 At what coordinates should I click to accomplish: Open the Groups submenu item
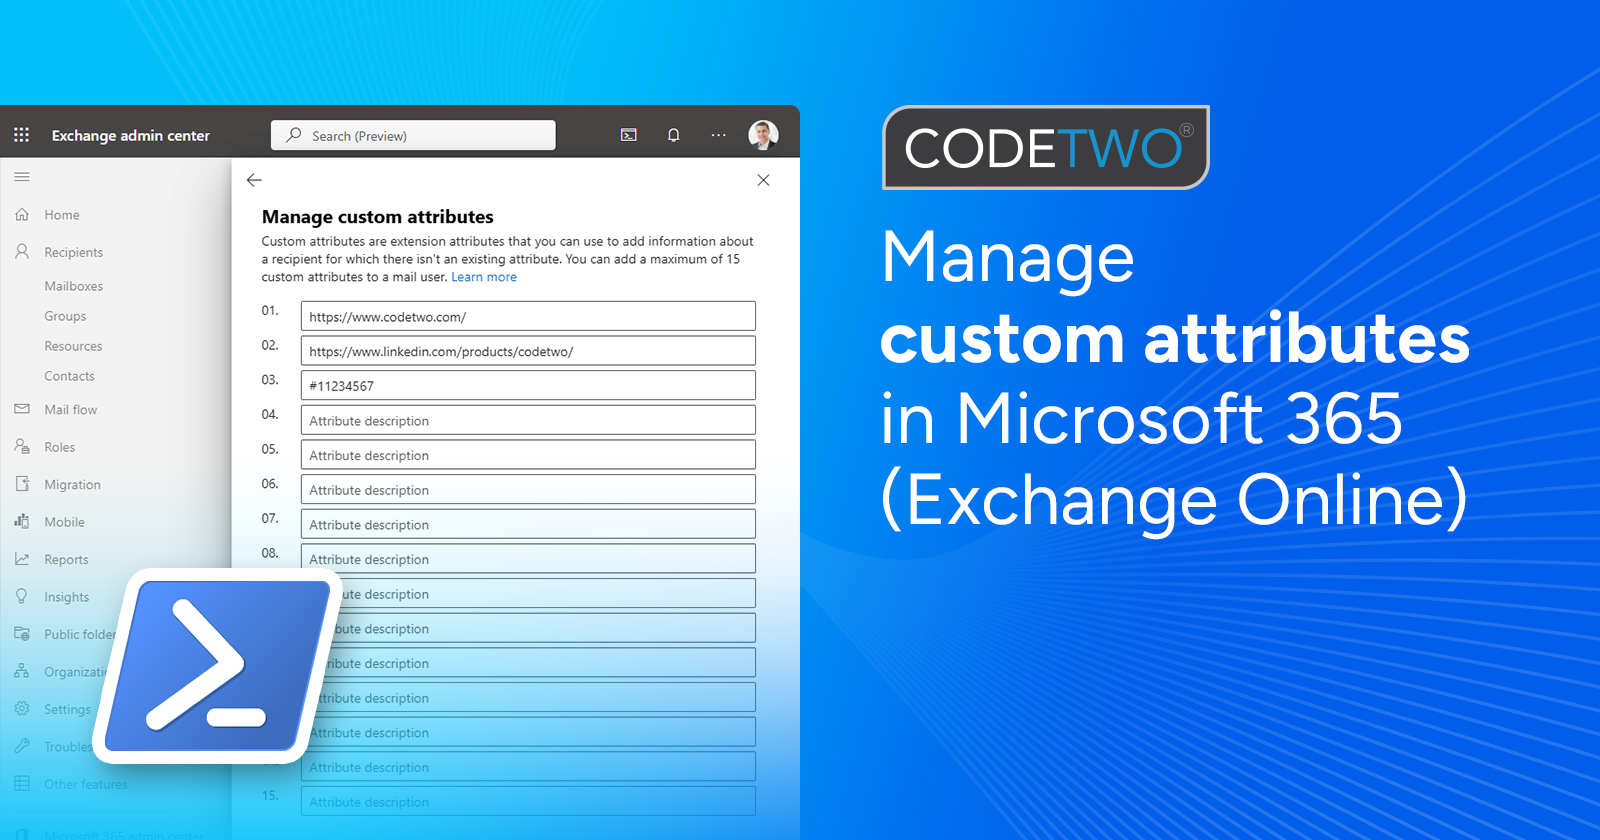click(65, 316)
